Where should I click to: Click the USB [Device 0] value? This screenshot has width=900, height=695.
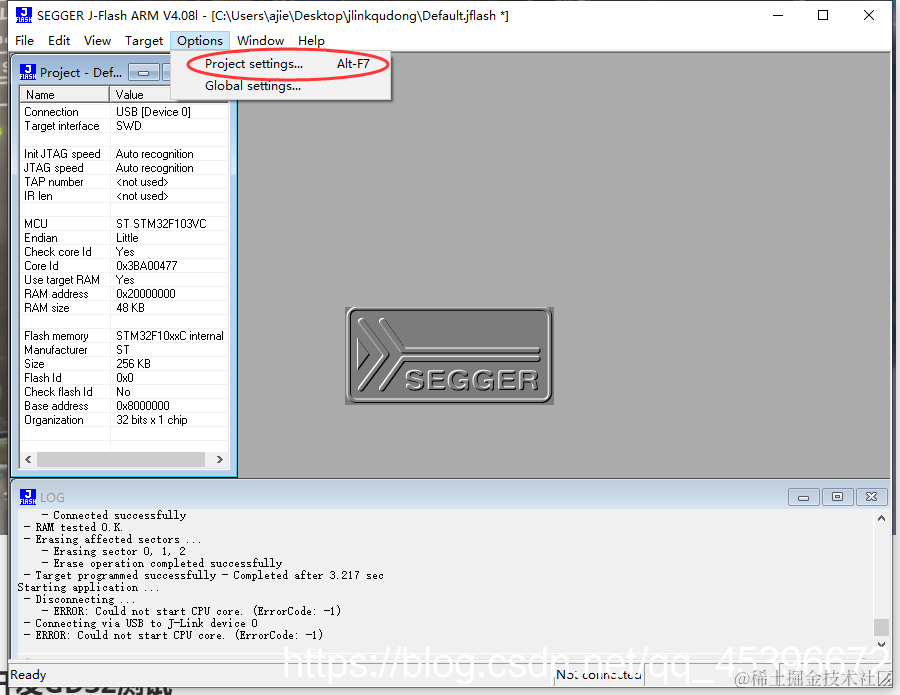point(153,112)
